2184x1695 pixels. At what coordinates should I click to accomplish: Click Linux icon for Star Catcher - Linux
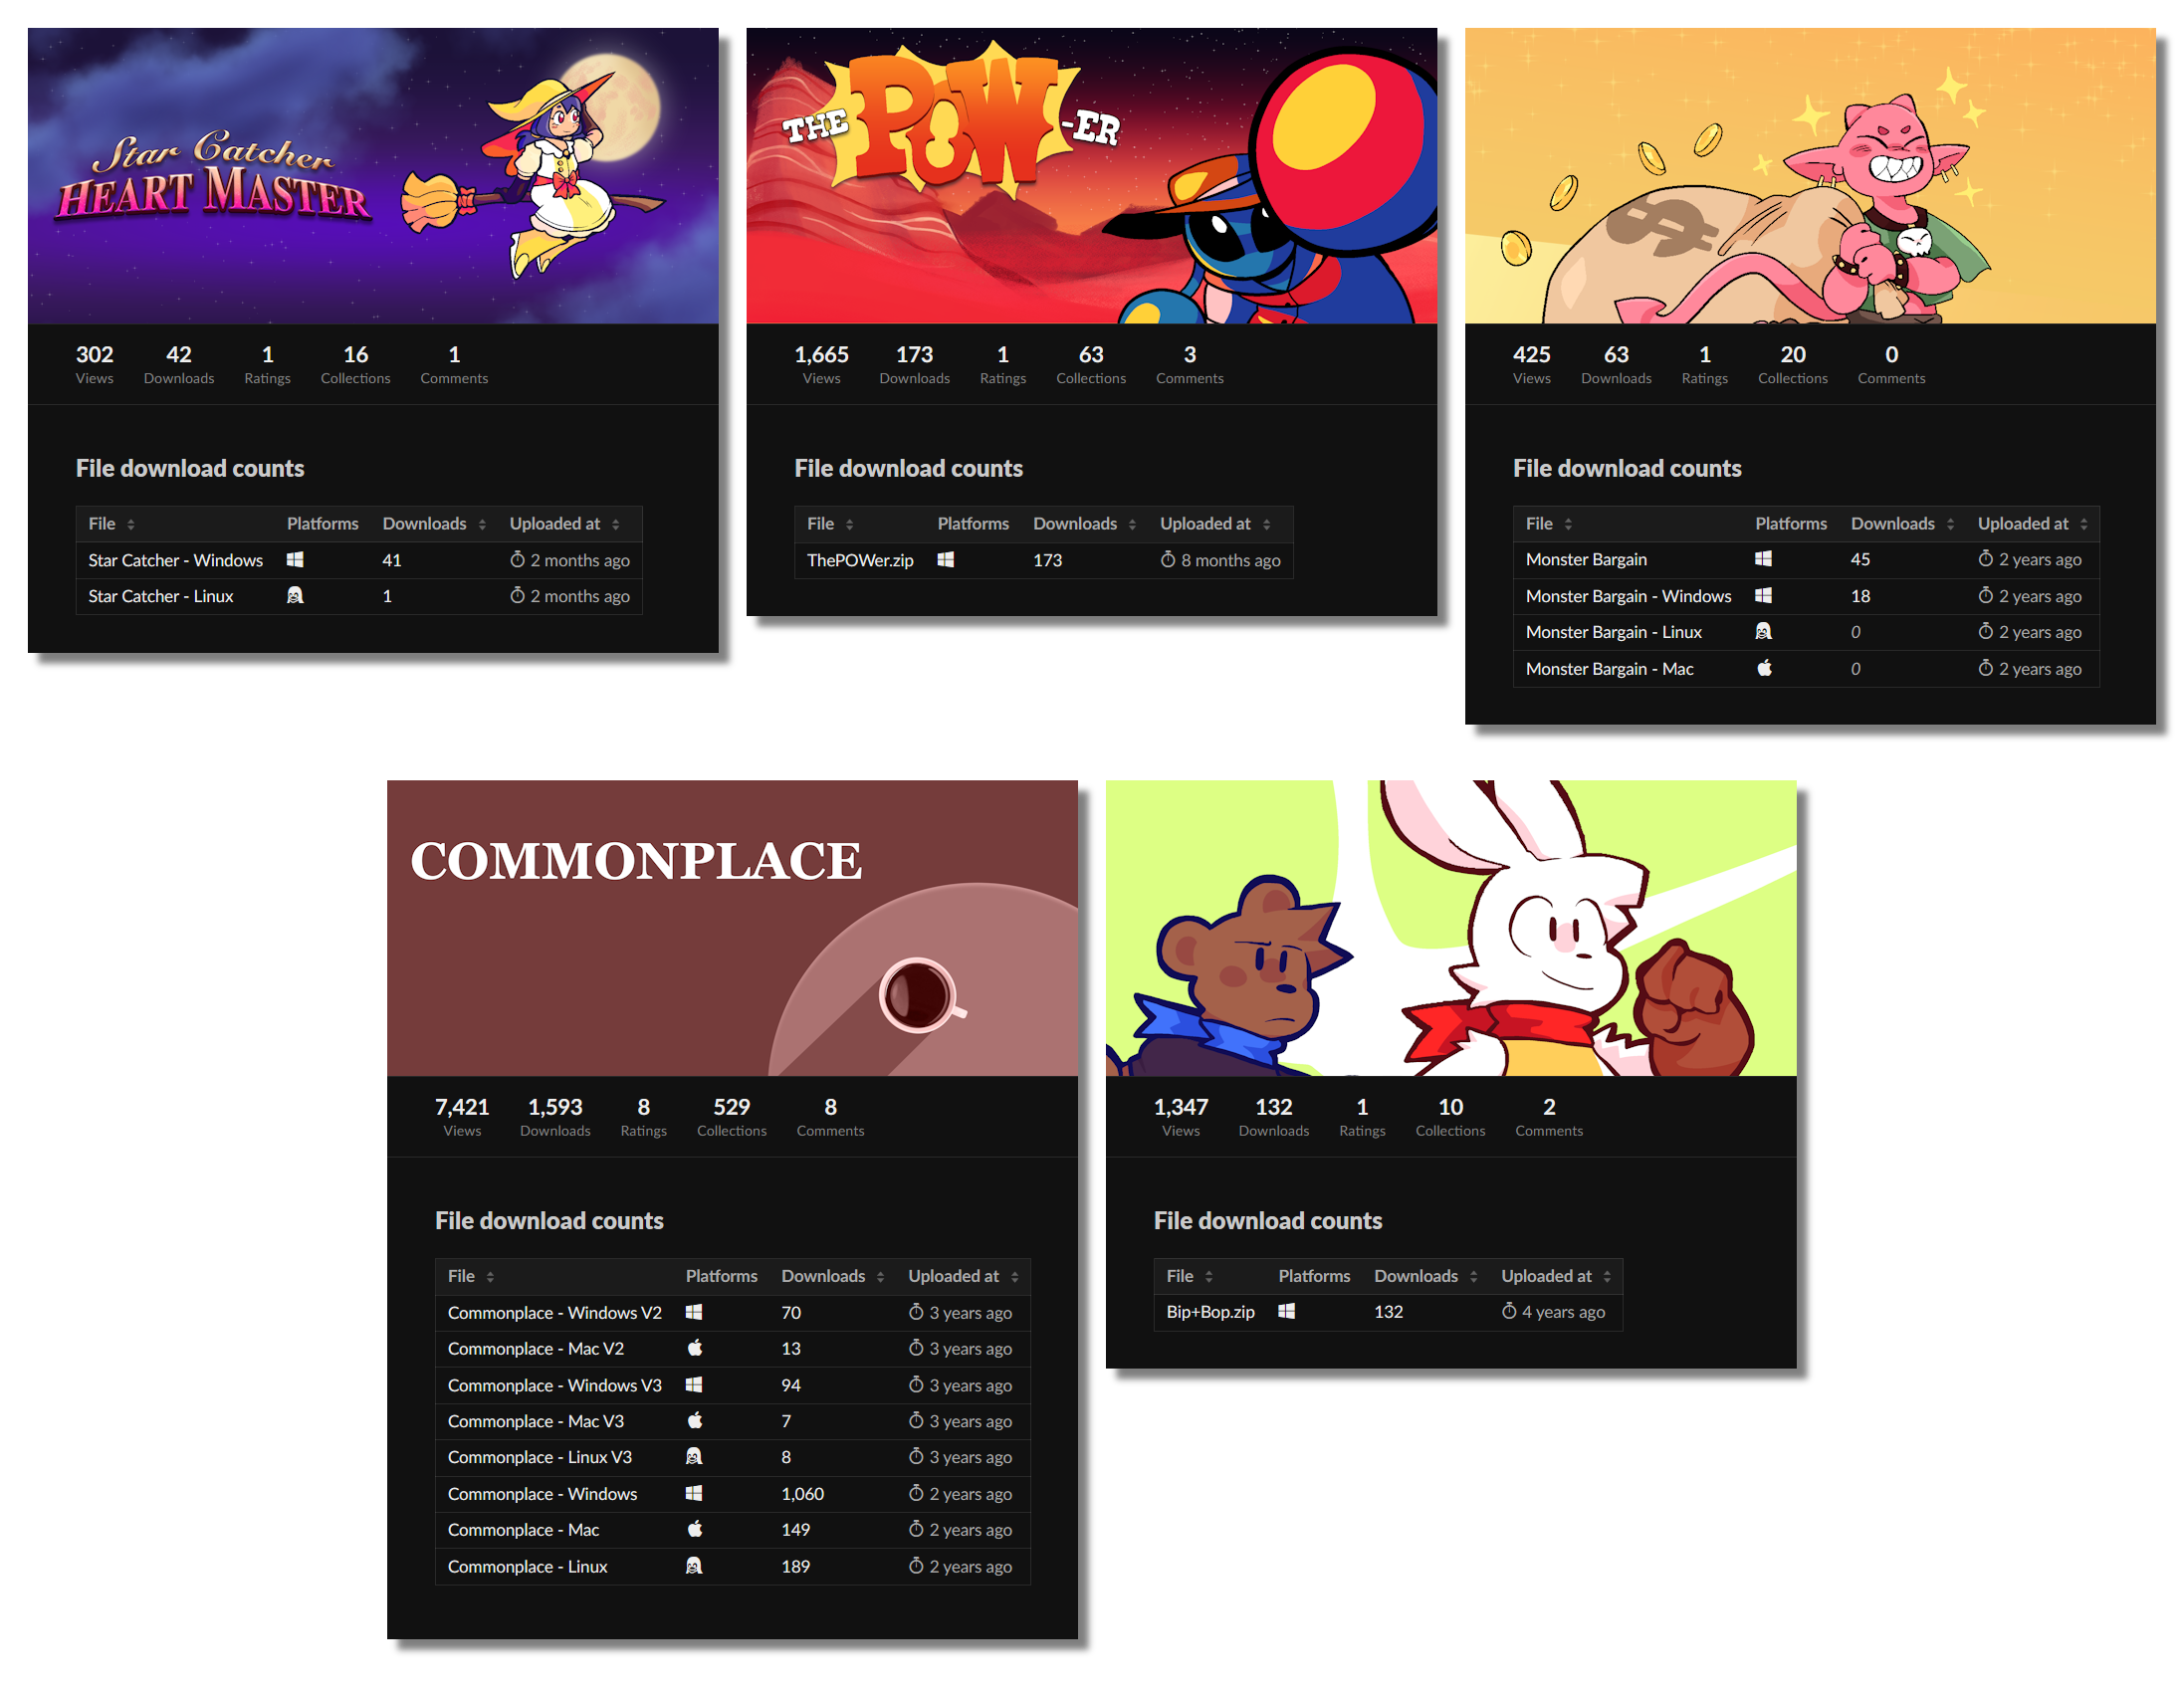pos(295,596)
